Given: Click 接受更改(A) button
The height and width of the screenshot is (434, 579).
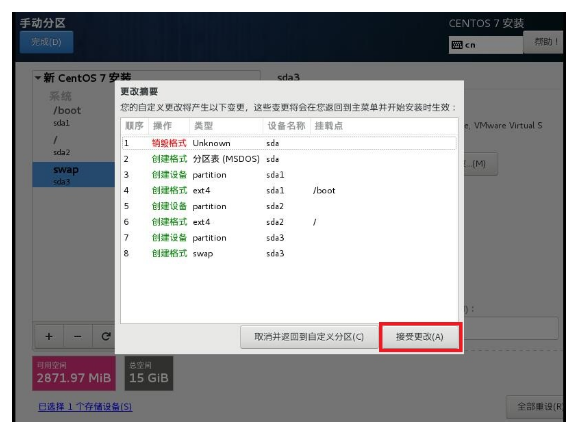Looking at the screenshot, I should coord(420,337).
